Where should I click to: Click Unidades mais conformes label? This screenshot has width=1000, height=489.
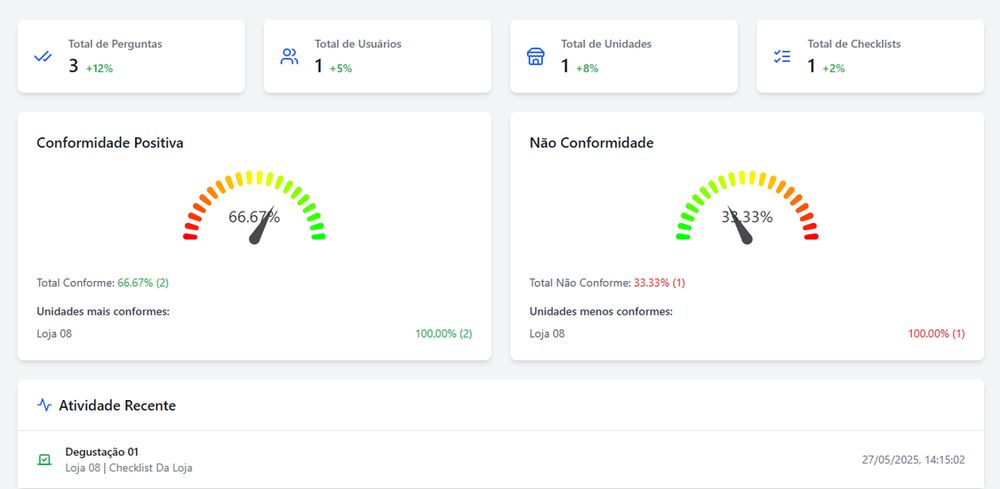[103, 312]
